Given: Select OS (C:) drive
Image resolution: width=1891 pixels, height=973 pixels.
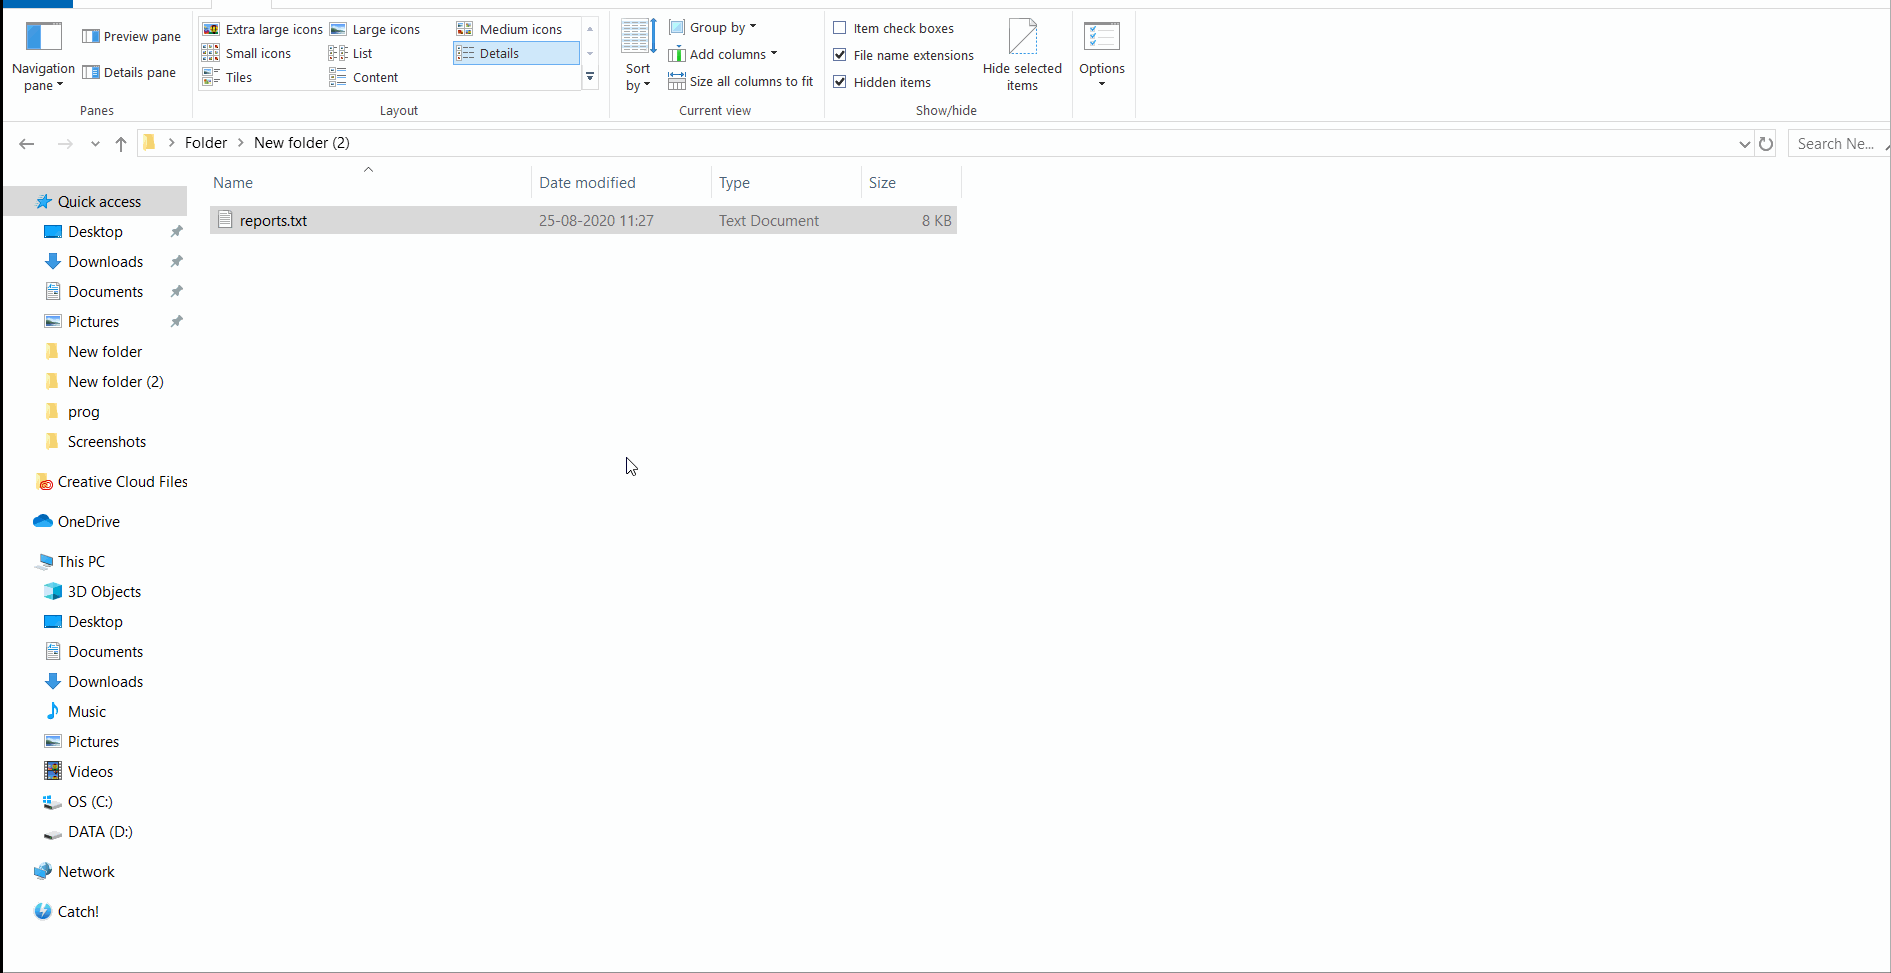Looking at the screenshot, I should [x=90, y=802].
